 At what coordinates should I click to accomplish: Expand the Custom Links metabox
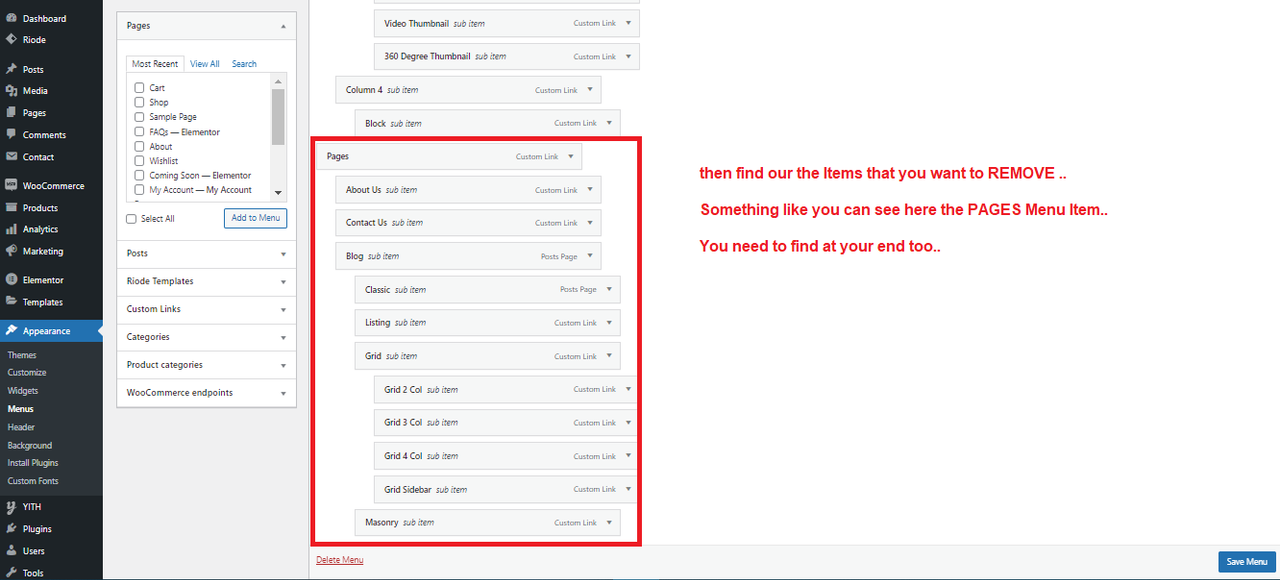tap(283, 310)
